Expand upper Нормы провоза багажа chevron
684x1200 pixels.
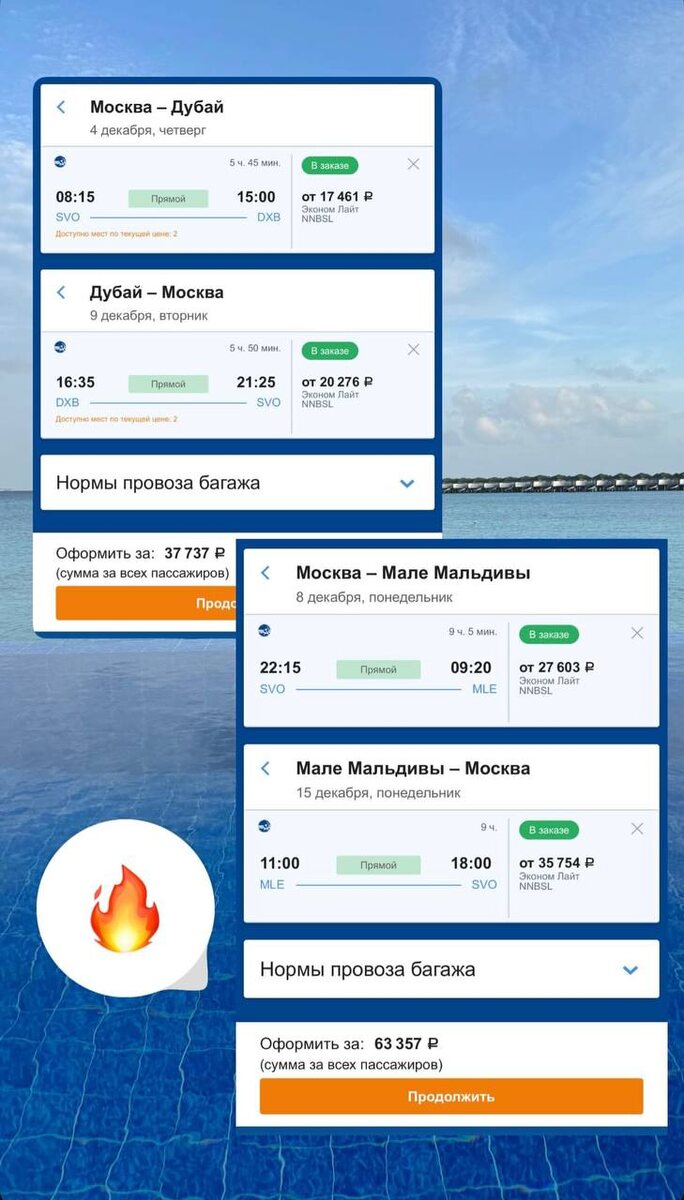407,483
